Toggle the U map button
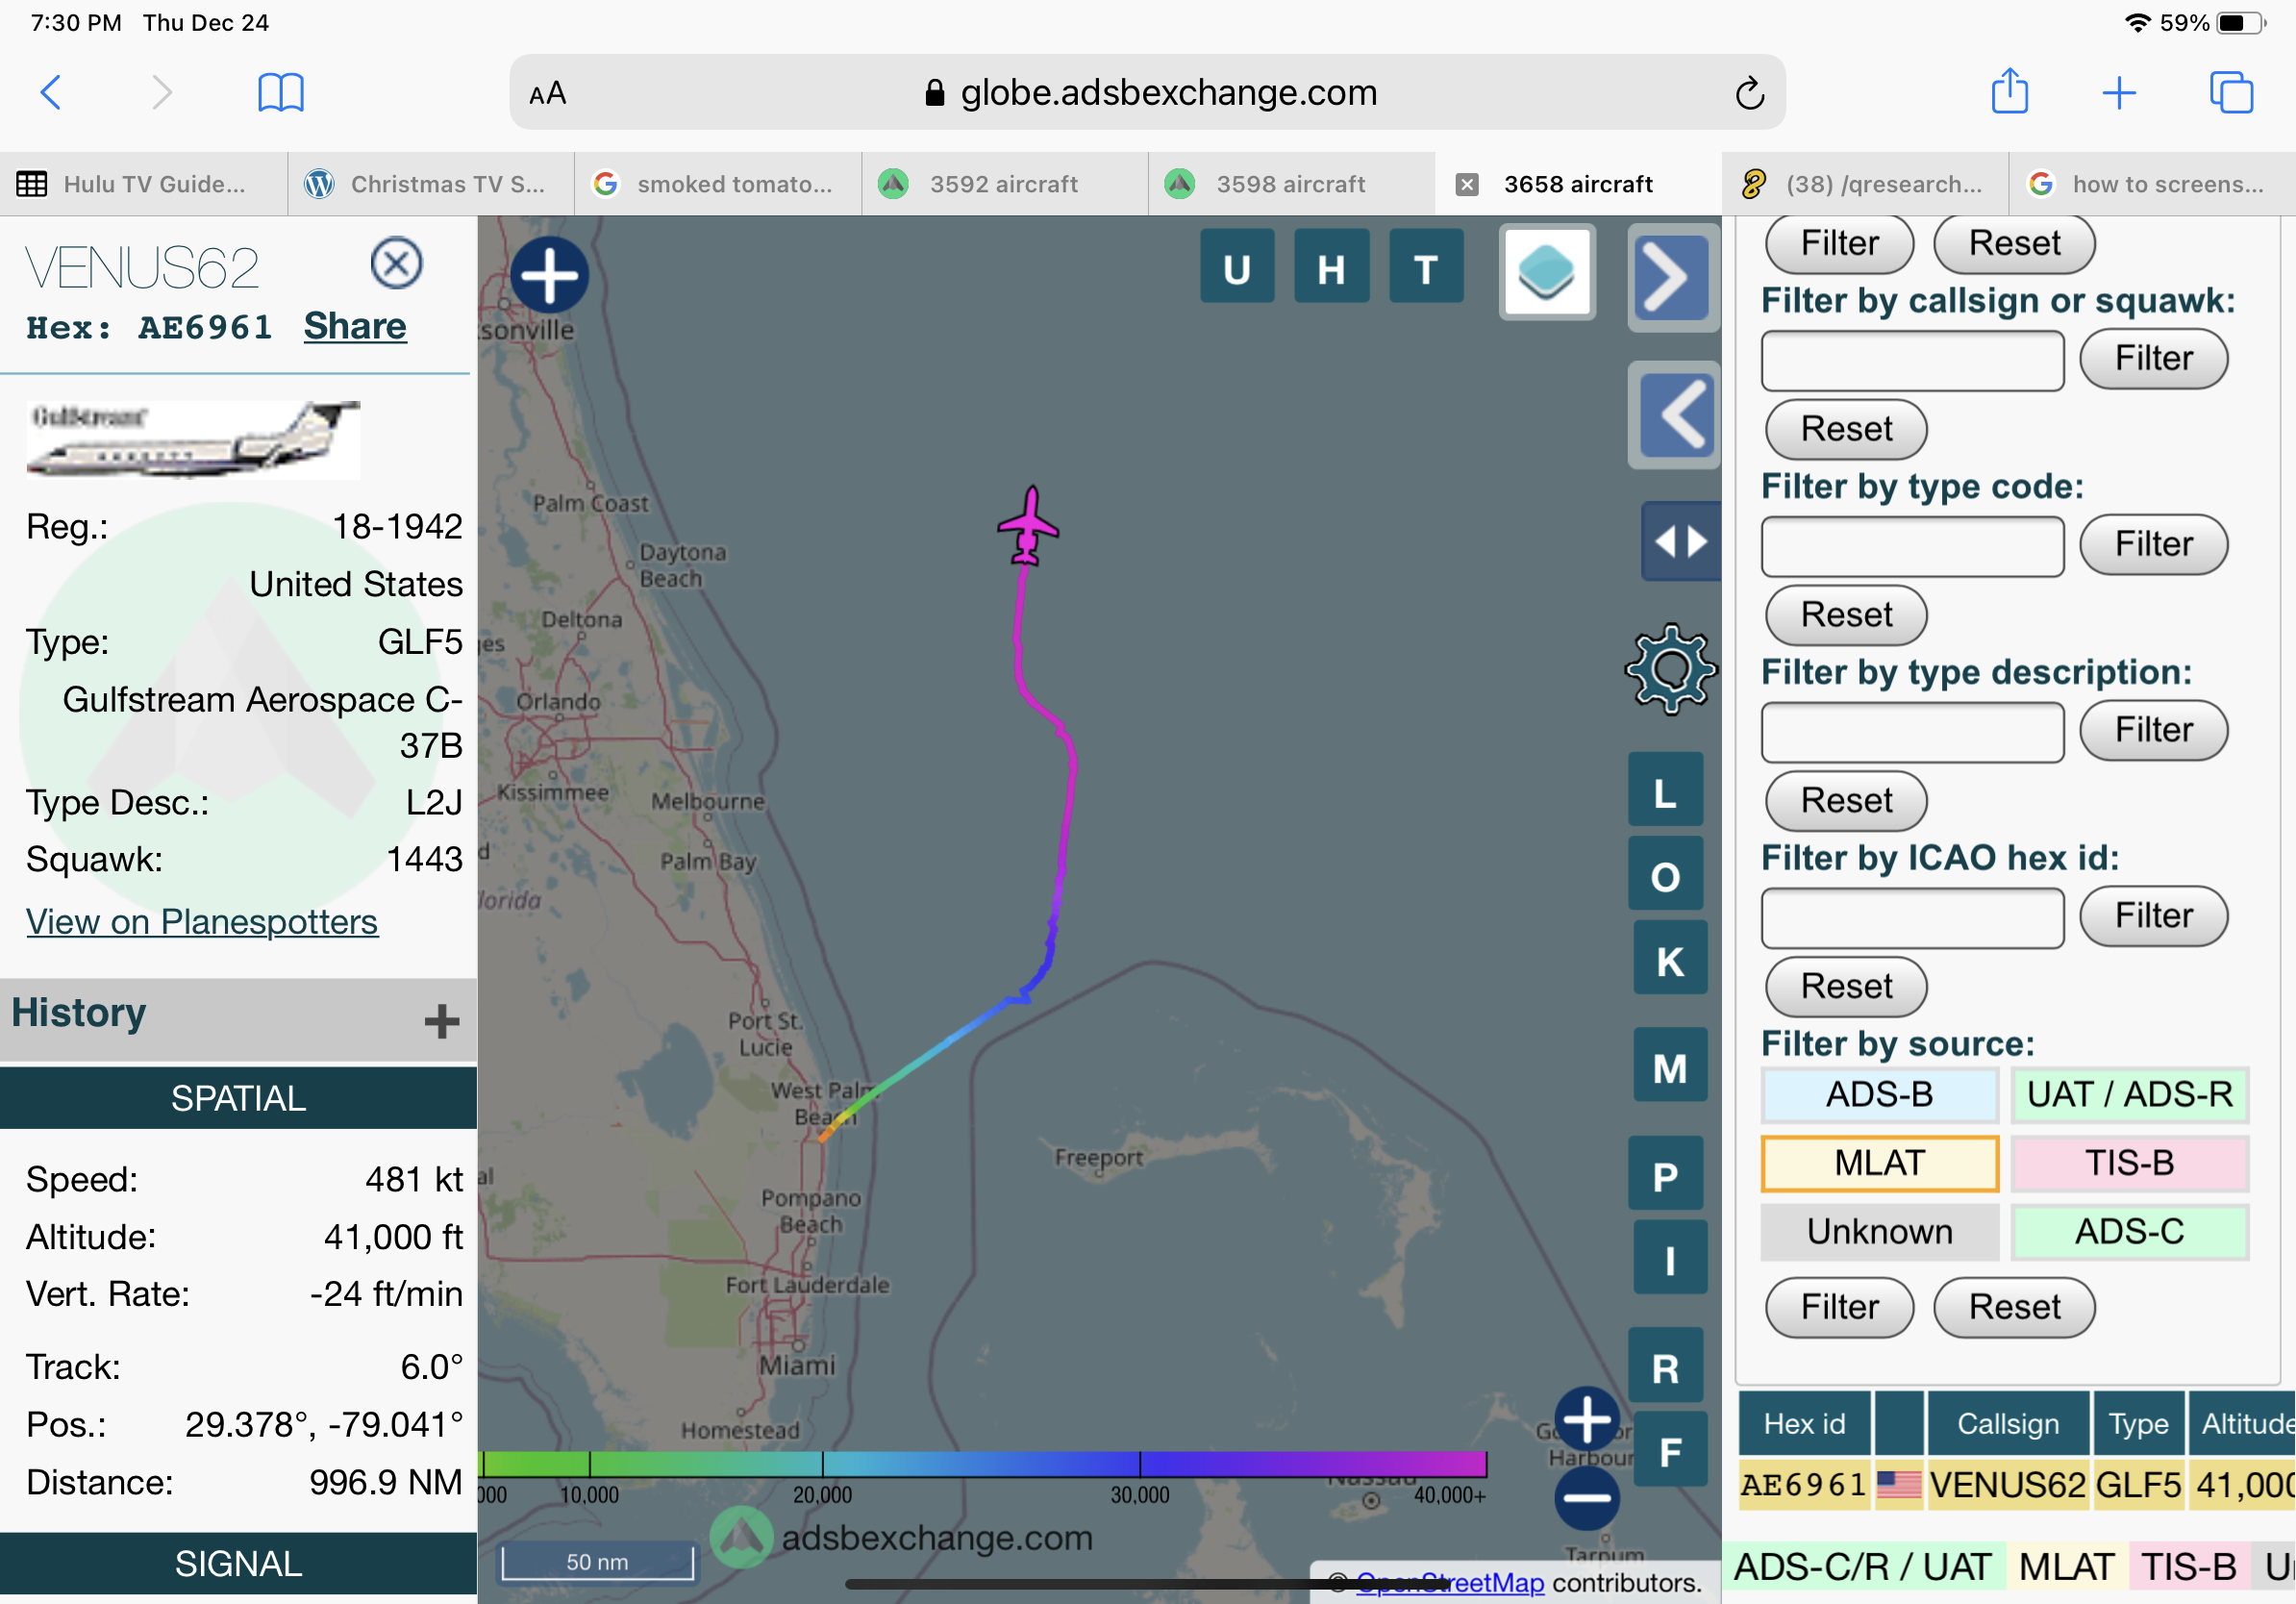This screenshot has width=2296, height=1604. [1237, 268]
